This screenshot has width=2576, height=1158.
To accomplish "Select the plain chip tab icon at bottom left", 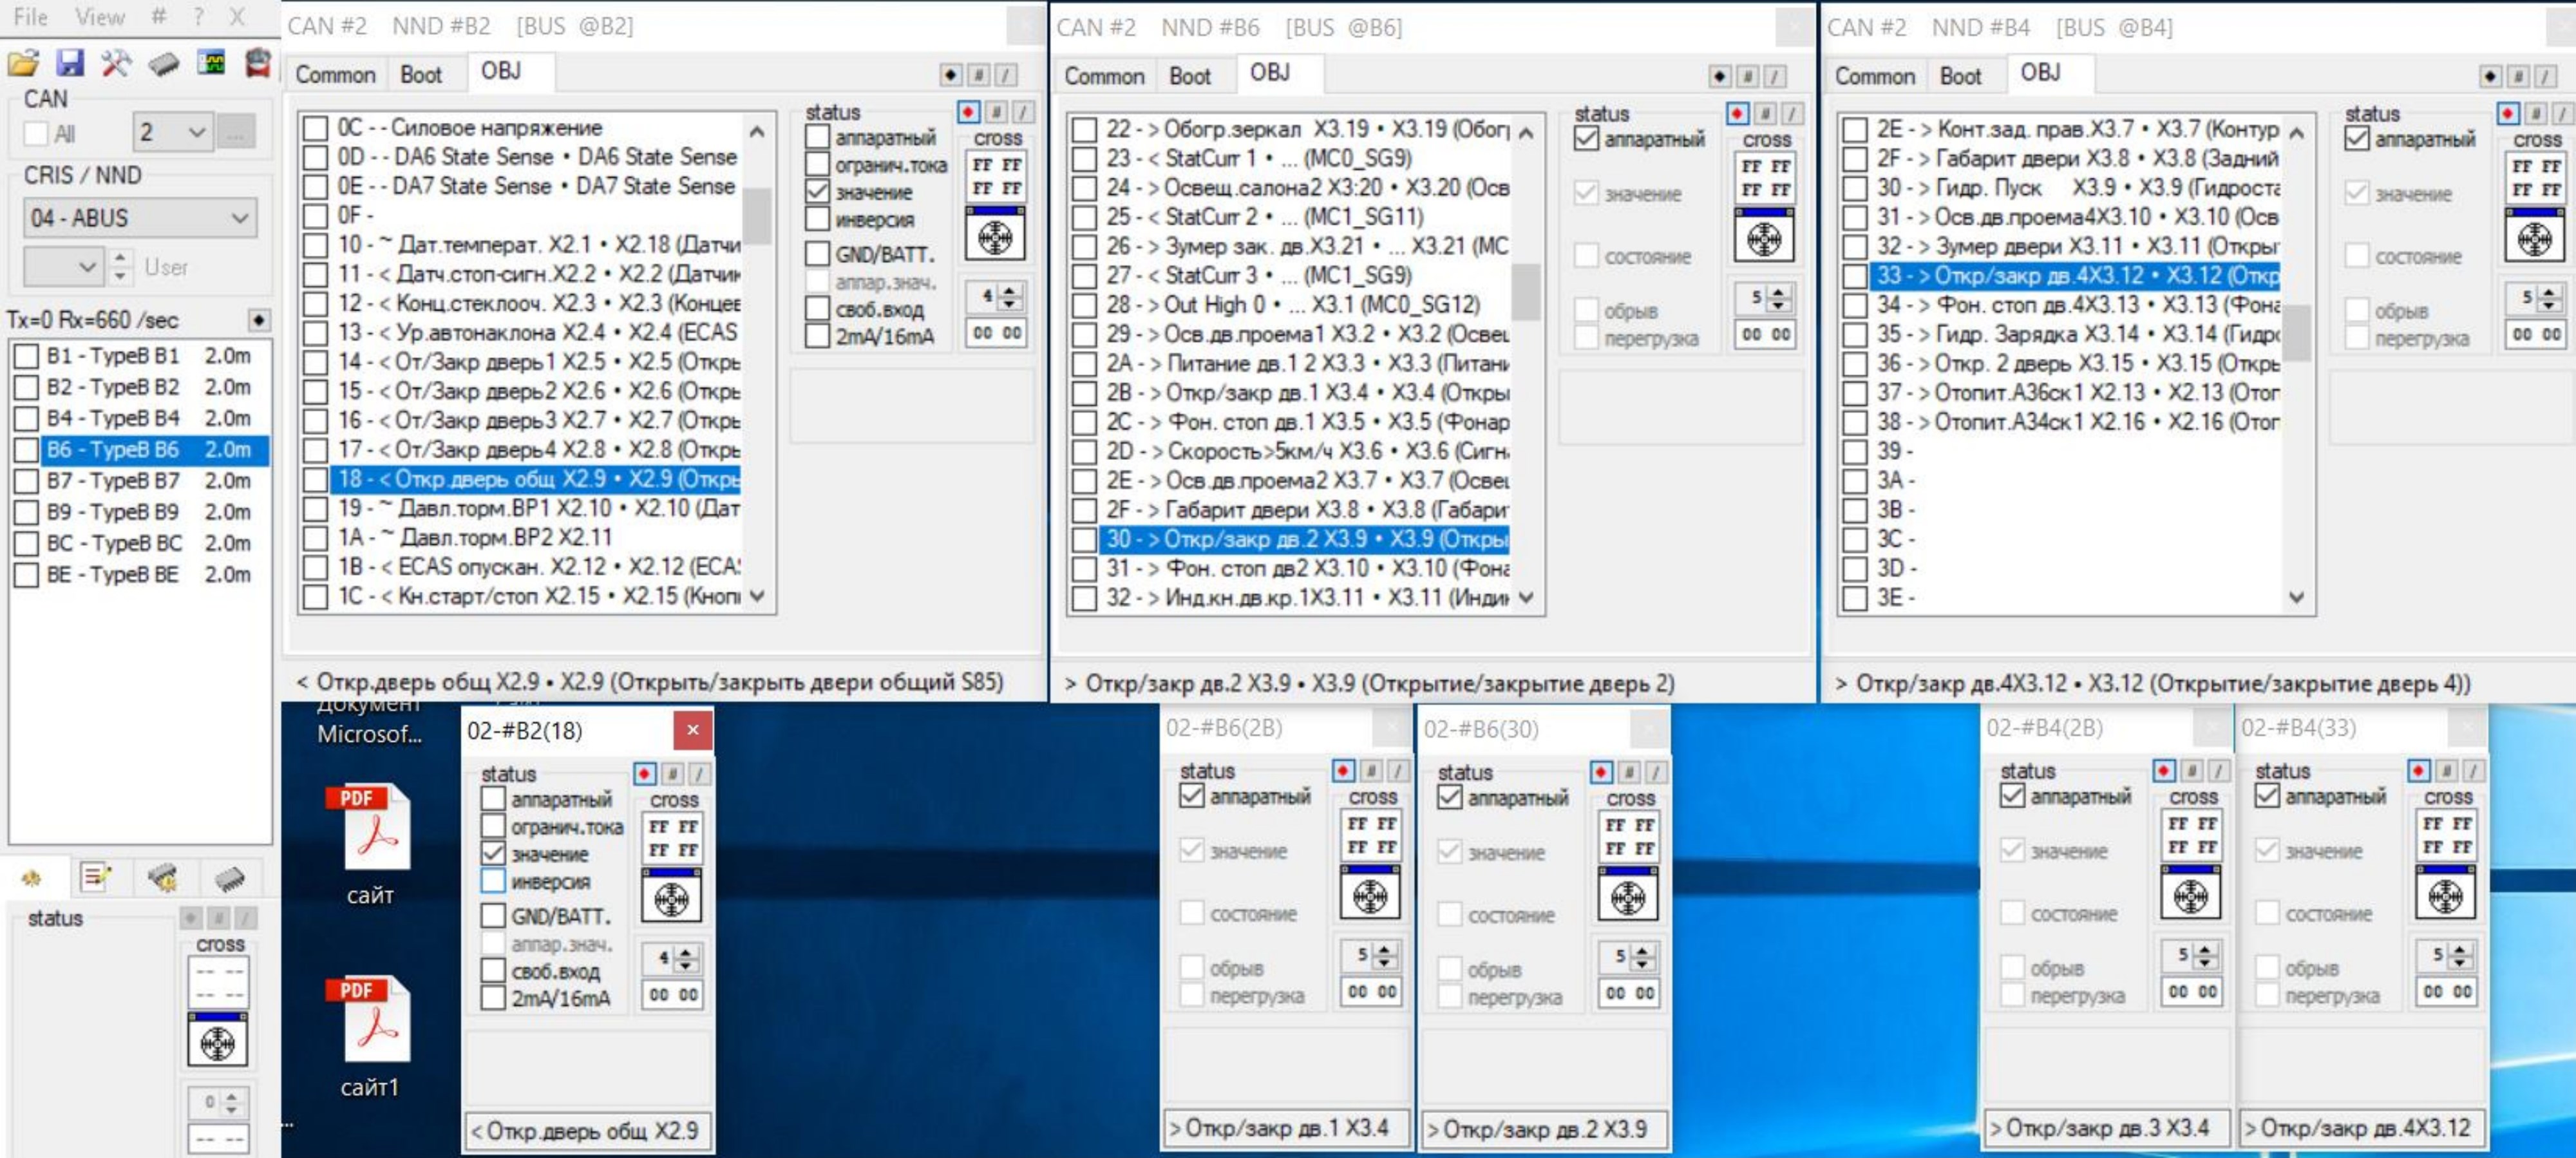I will pyautogui.click(x=229, y=878).
